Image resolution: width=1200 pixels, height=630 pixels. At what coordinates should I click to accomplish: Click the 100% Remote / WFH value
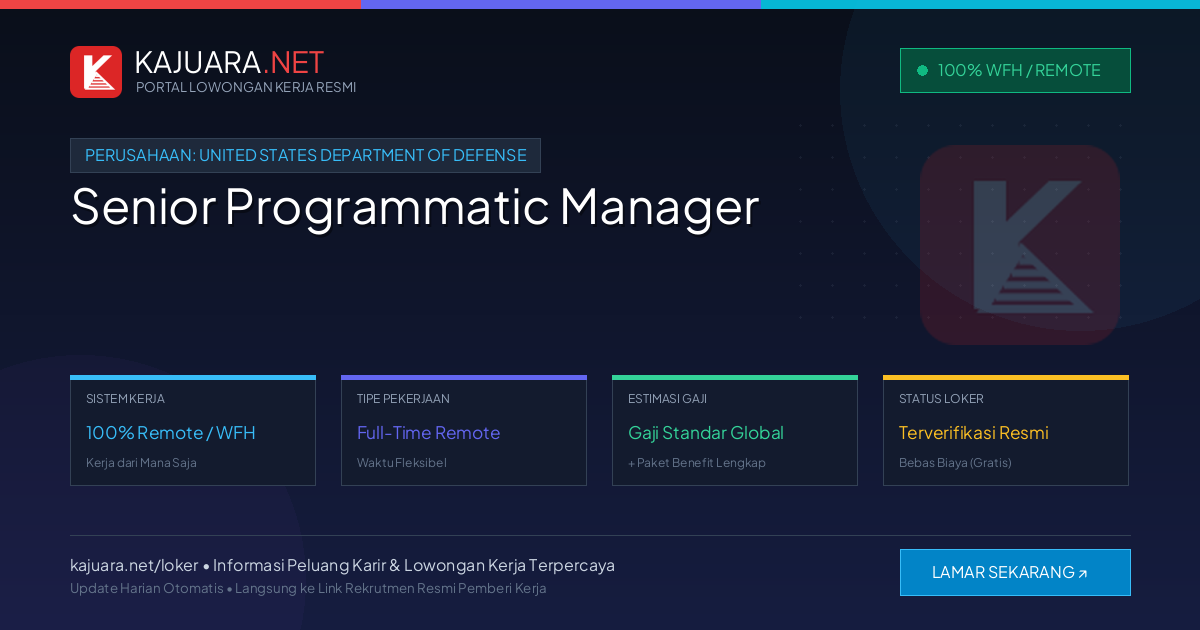(171, 433)
